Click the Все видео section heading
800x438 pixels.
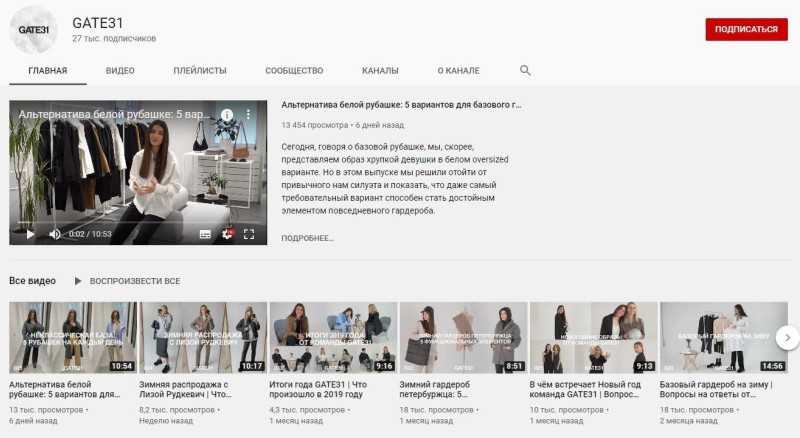[x=33, y=281]
